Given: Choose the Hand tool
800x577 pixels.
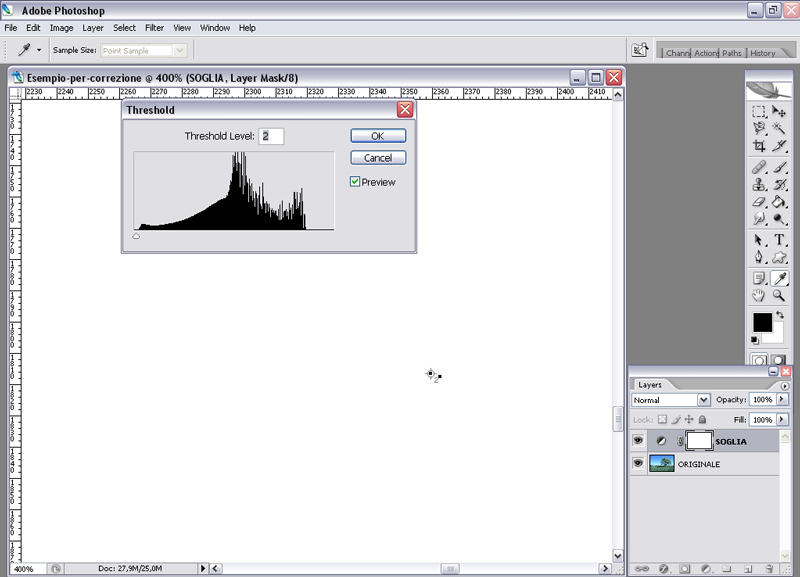Looking at the screenshot, I should point(759,296).
